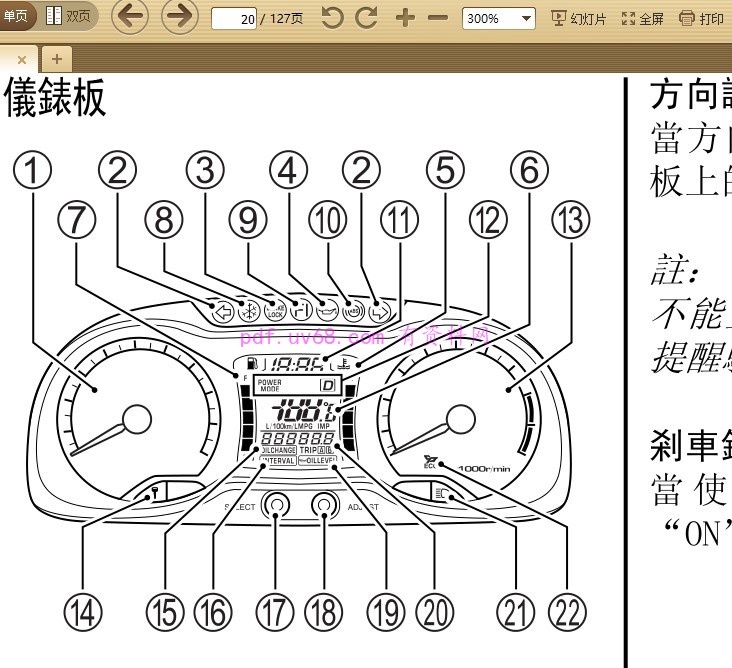Go to the next page arrow

coord(179,17)
